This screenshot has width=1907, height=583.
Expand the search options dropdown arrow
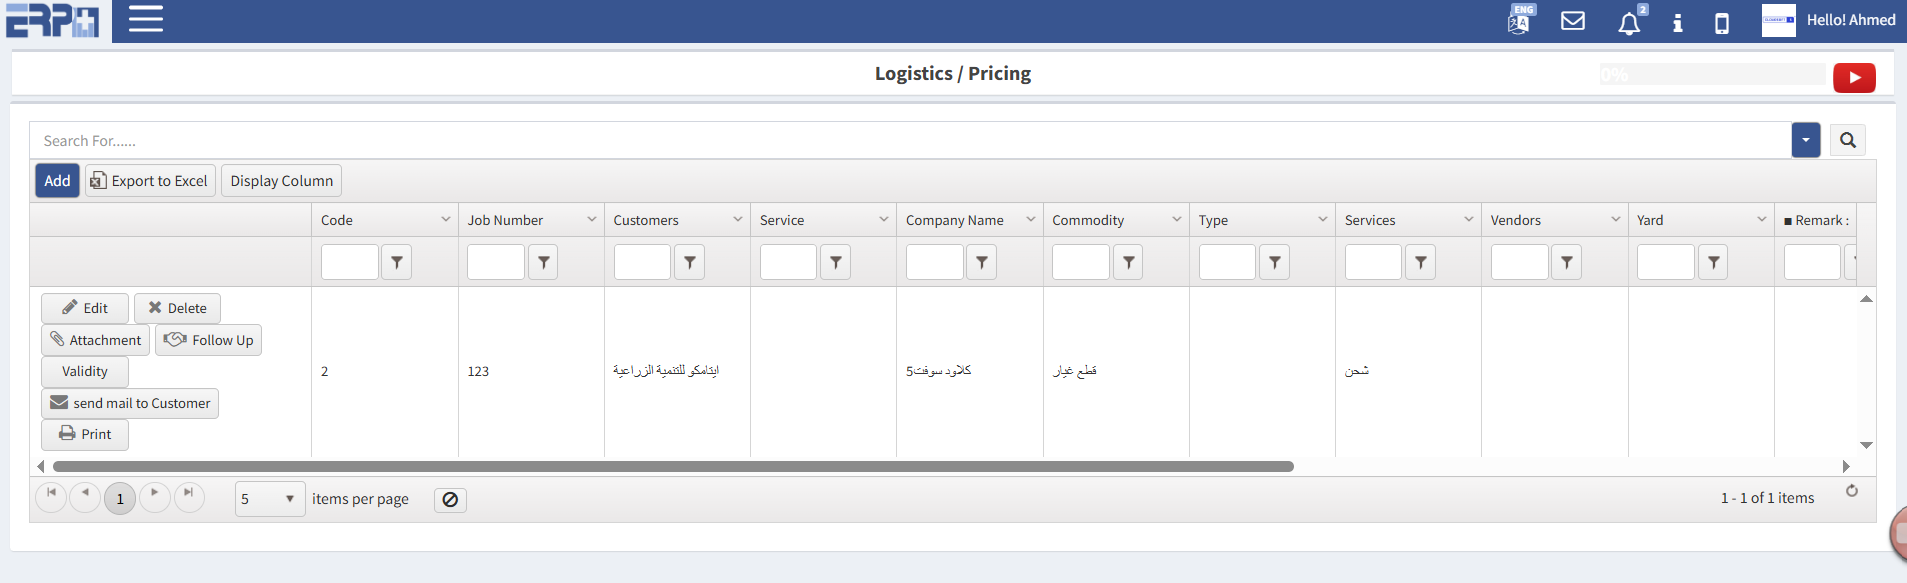(x=1806, y=140)
